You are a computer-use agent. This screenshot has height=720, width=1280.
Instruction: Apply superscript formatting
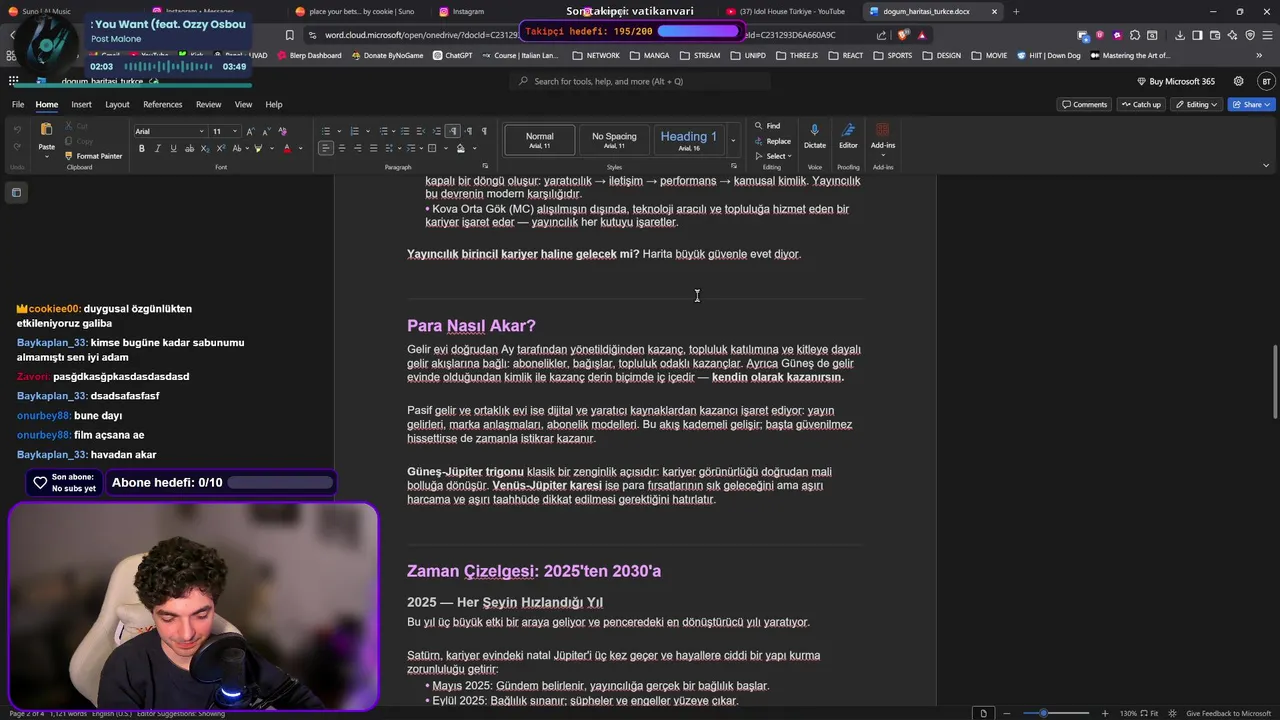[x=221, y=148]
